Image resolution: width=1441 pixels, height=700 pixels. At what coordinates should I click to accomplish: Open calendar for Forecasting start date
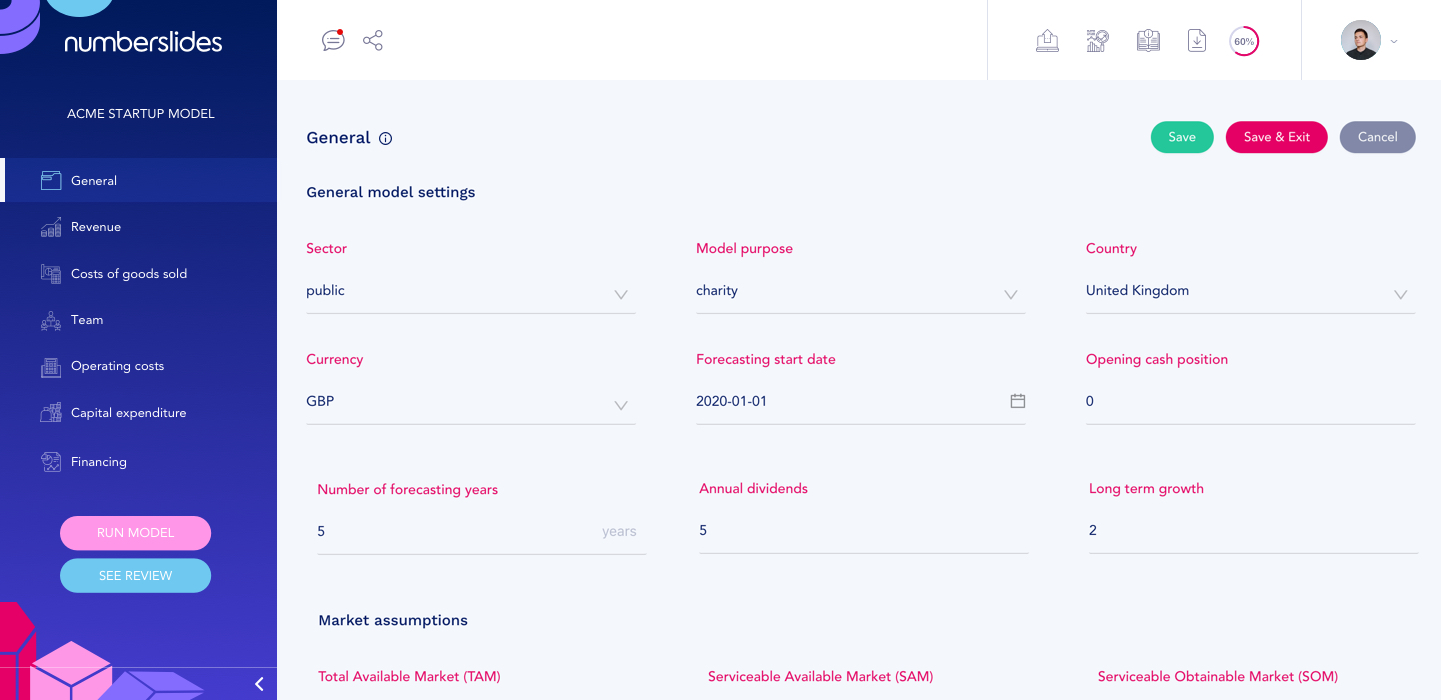1018,401
